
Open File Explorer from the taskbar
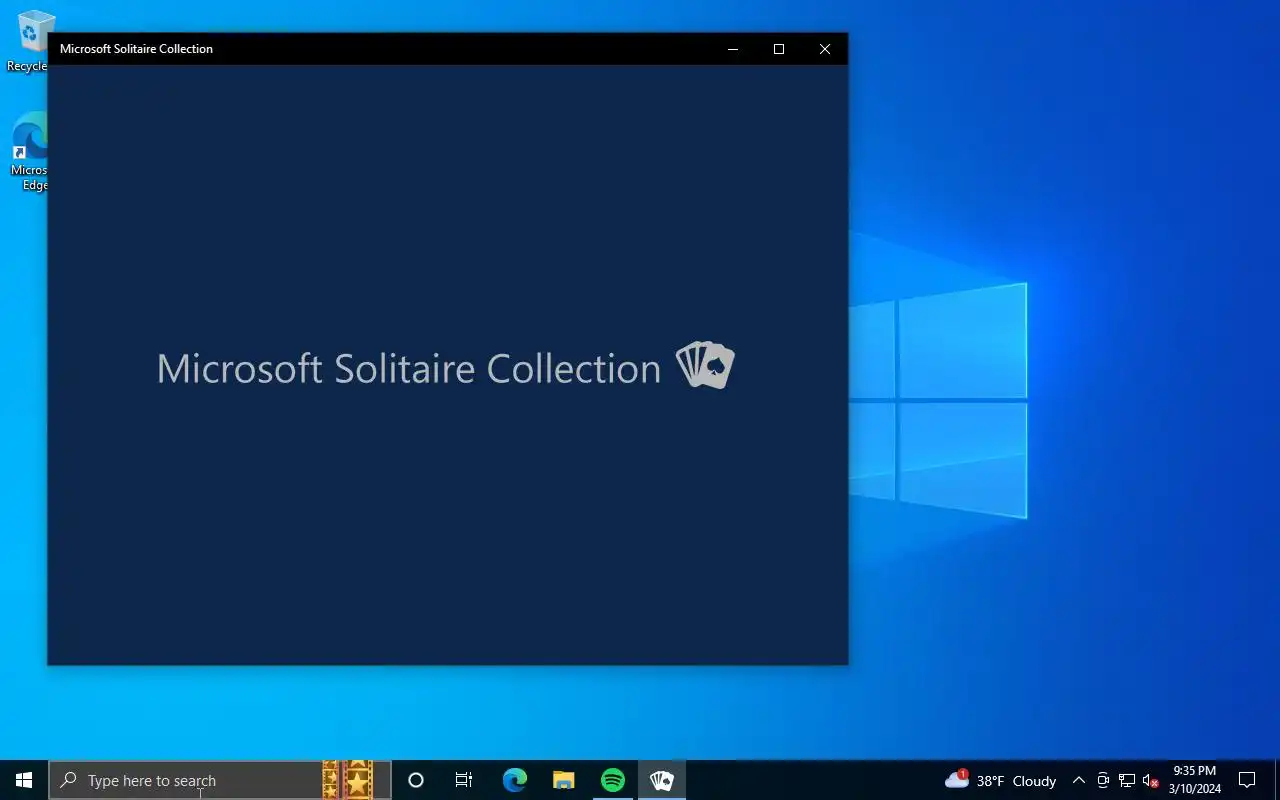564,780
